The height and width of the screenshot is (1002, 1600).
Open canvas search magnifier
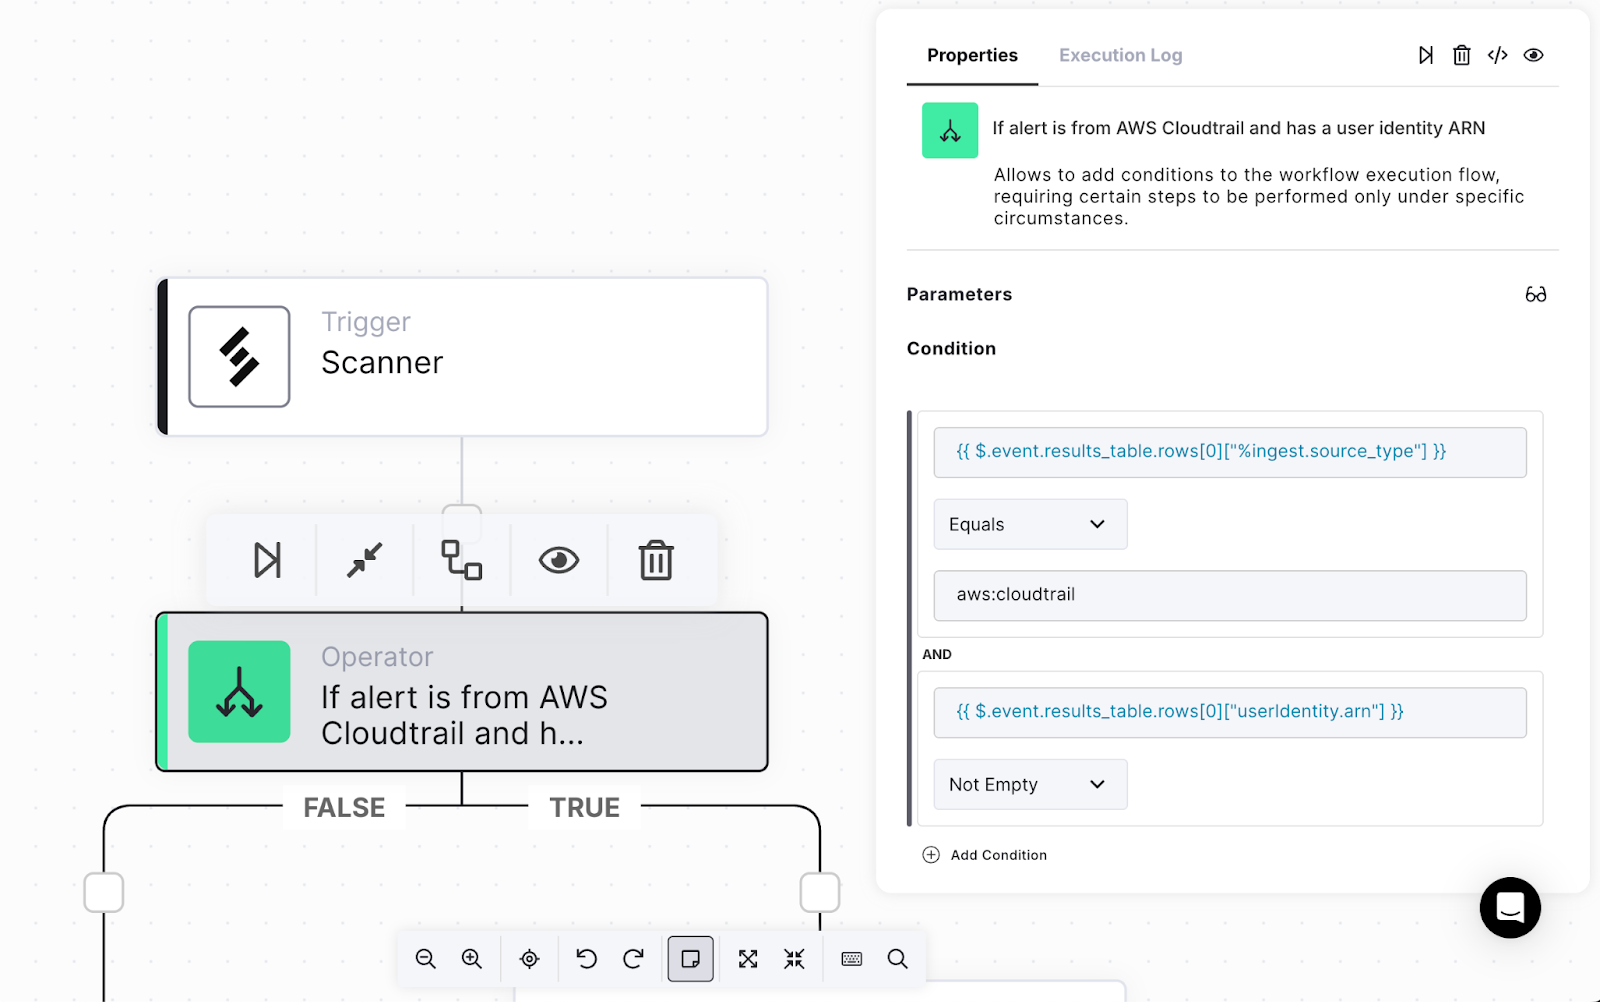click(898, 959)
